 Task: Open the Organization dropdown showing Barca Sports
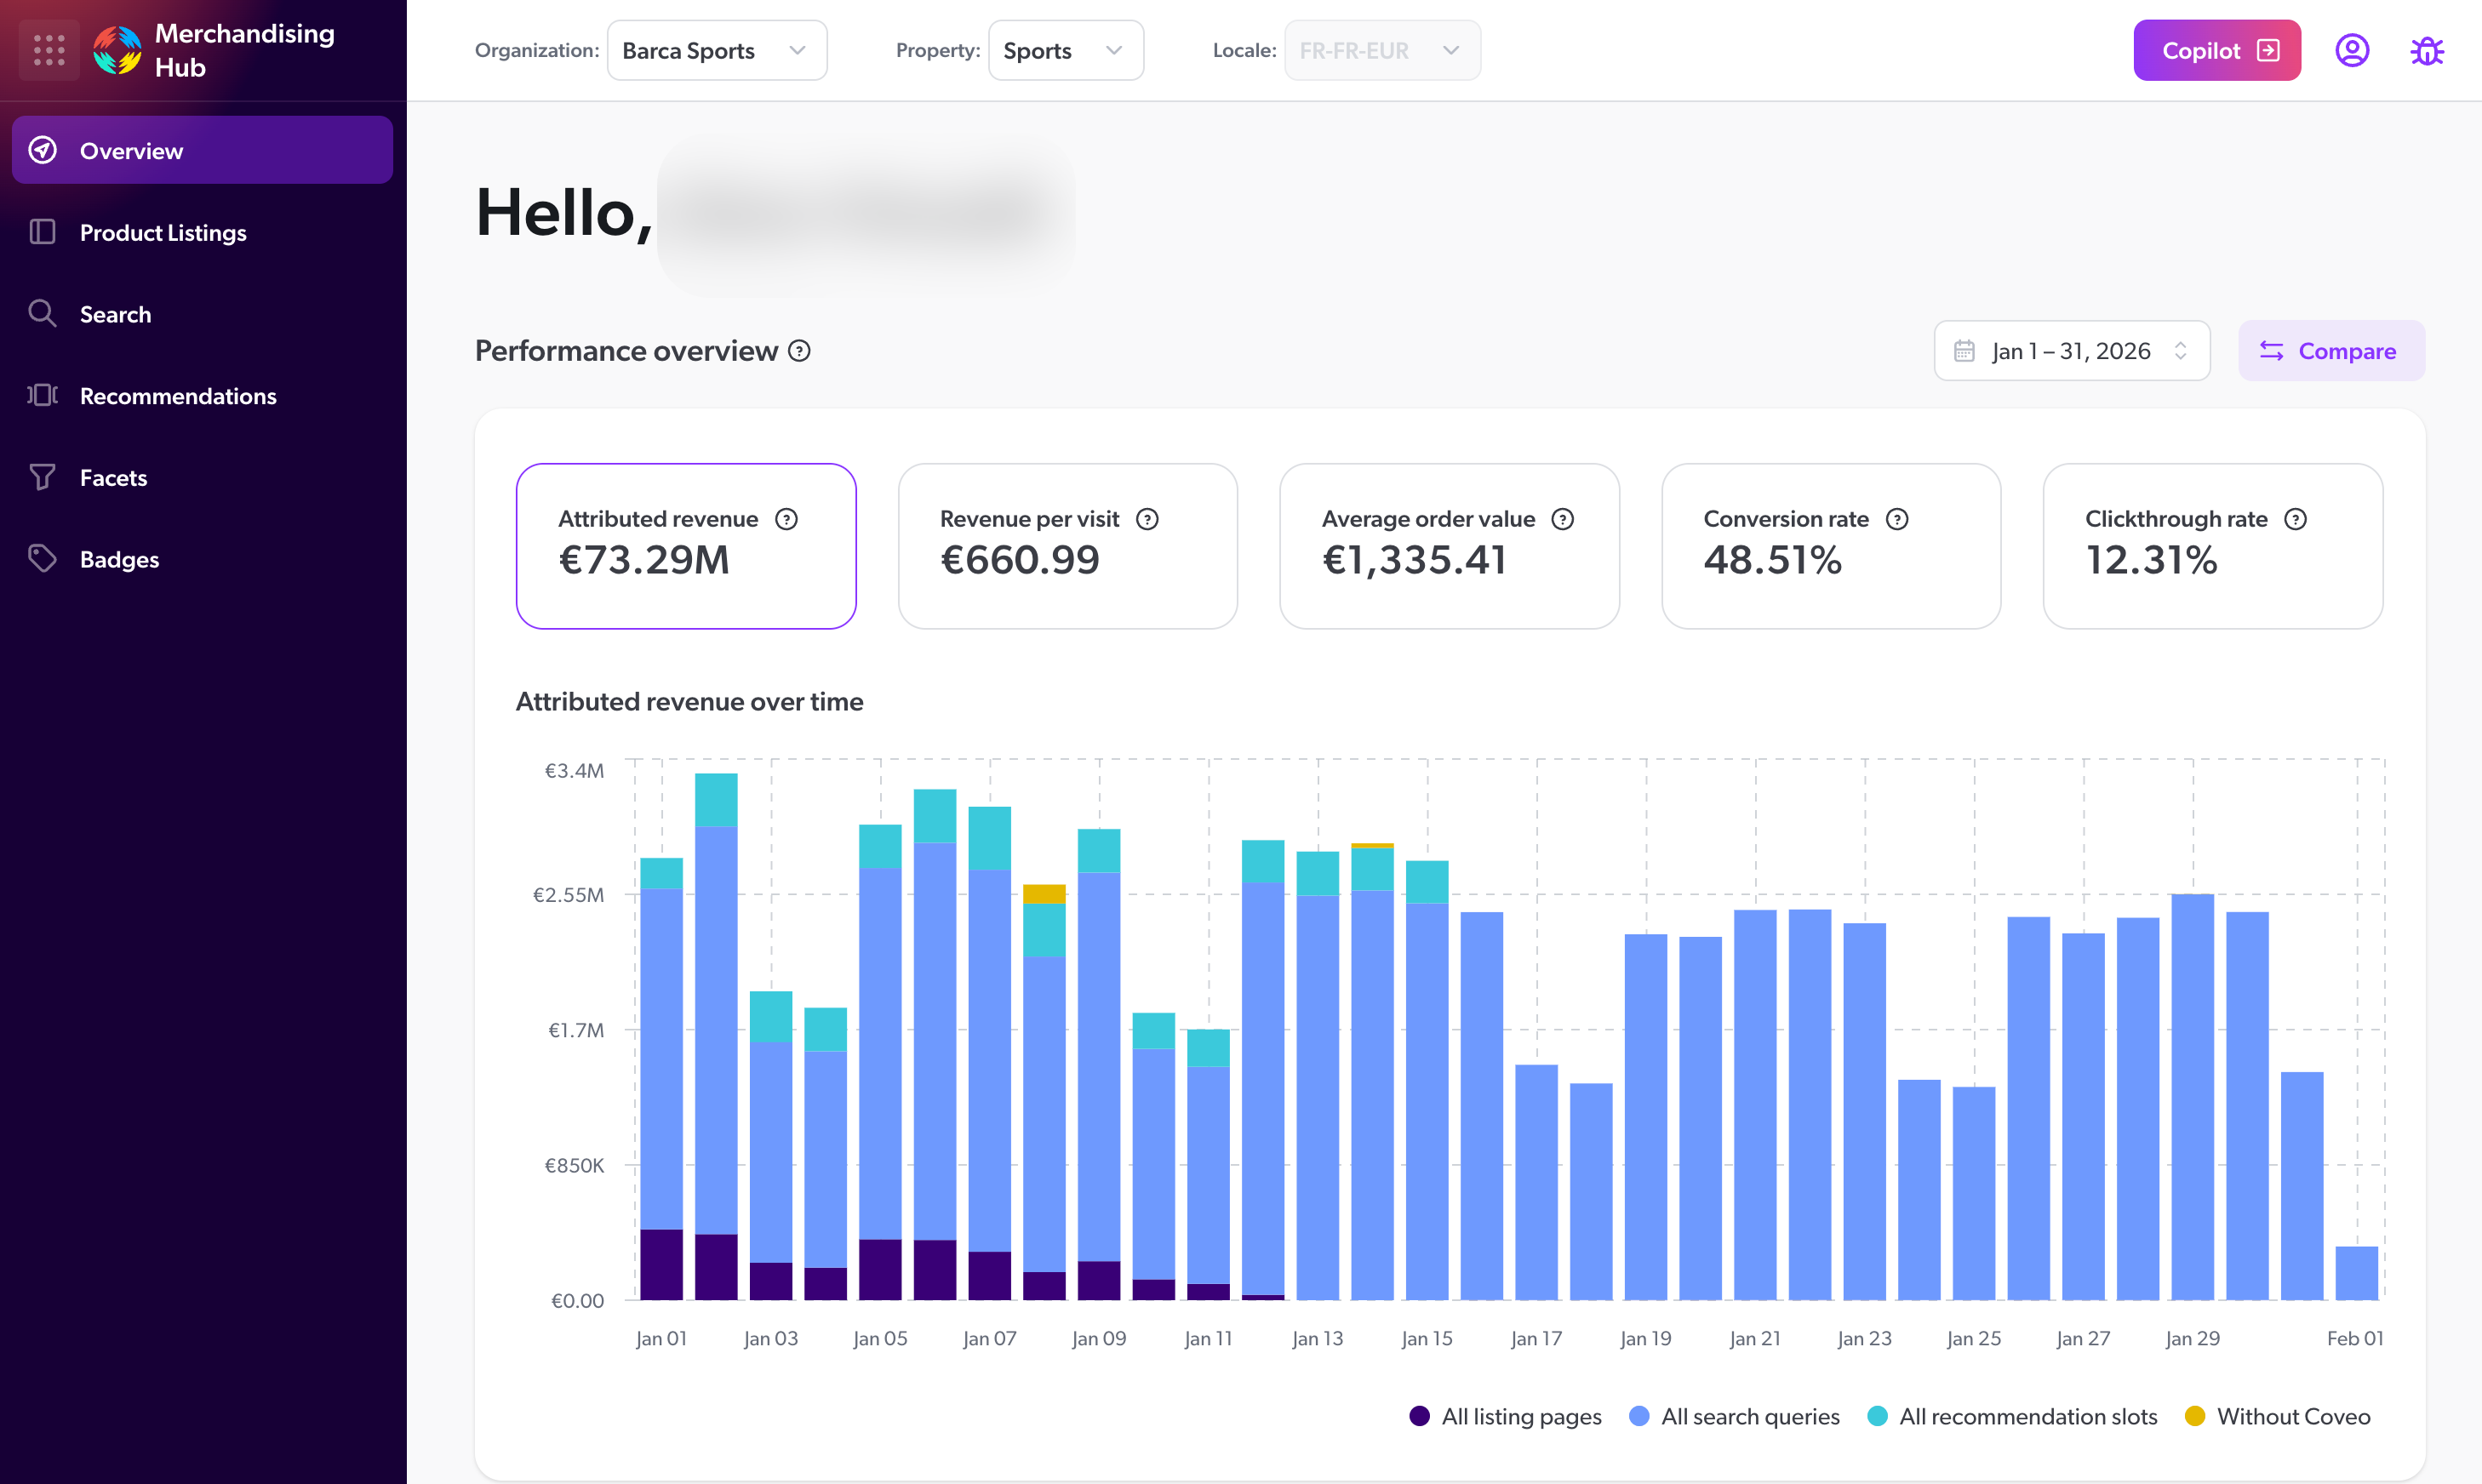pos(716,50)
